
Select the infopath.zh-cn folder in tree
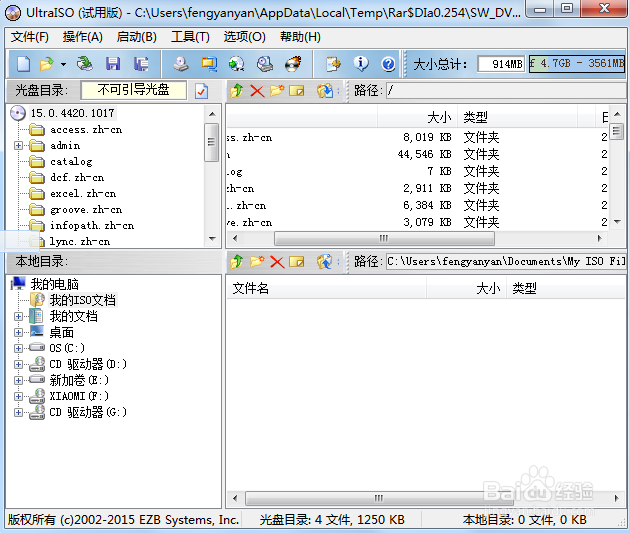pos(92,226)
